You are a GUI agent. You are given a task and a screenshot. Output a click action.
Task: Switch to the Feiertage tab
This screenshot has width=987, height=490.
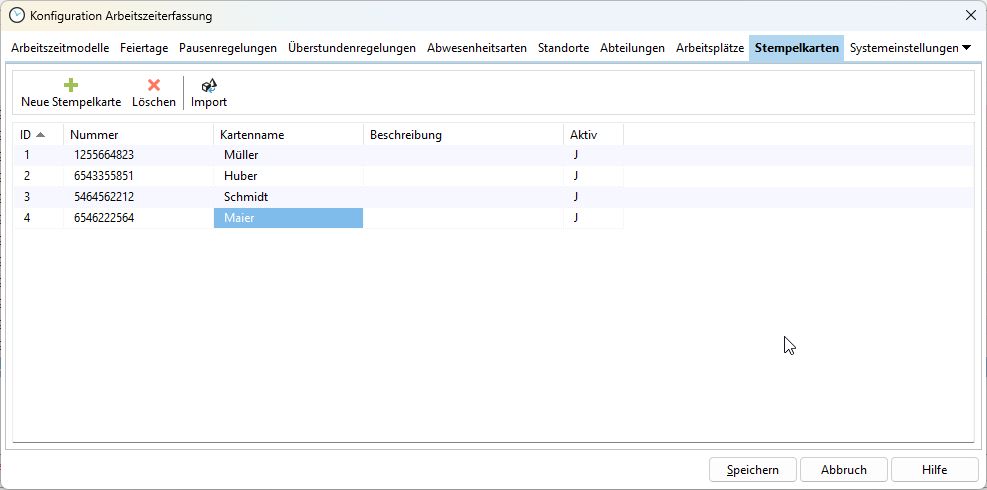(144, 48)
